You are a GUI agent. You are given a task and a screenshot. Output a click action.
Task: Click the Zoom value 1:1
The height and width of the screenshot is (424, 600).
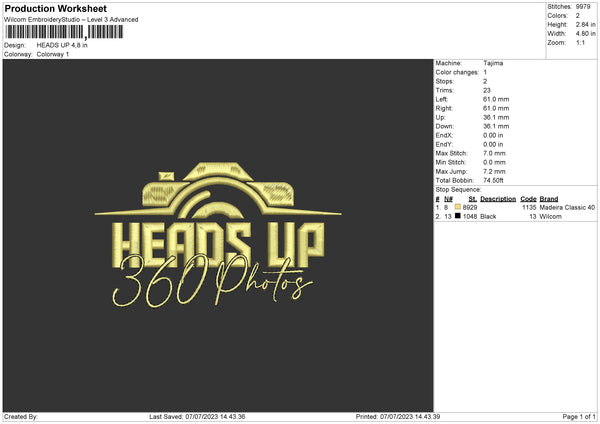click(580, 42)
